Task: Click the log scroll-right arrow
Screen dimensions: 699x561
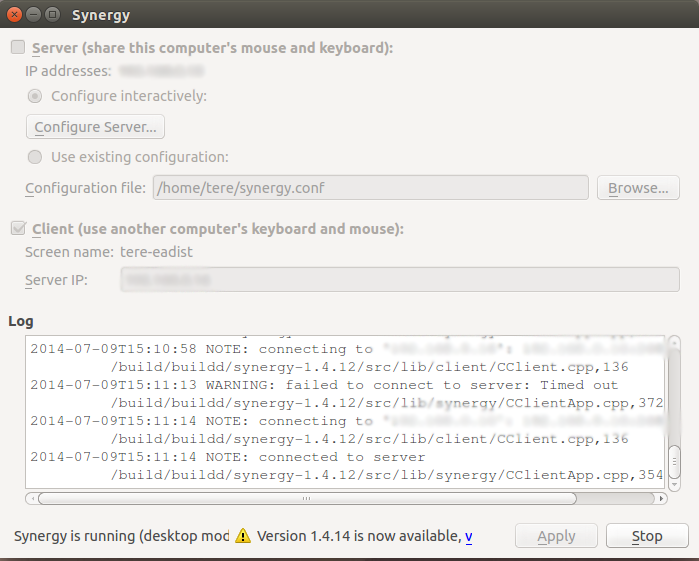Action: pos(662,498)
